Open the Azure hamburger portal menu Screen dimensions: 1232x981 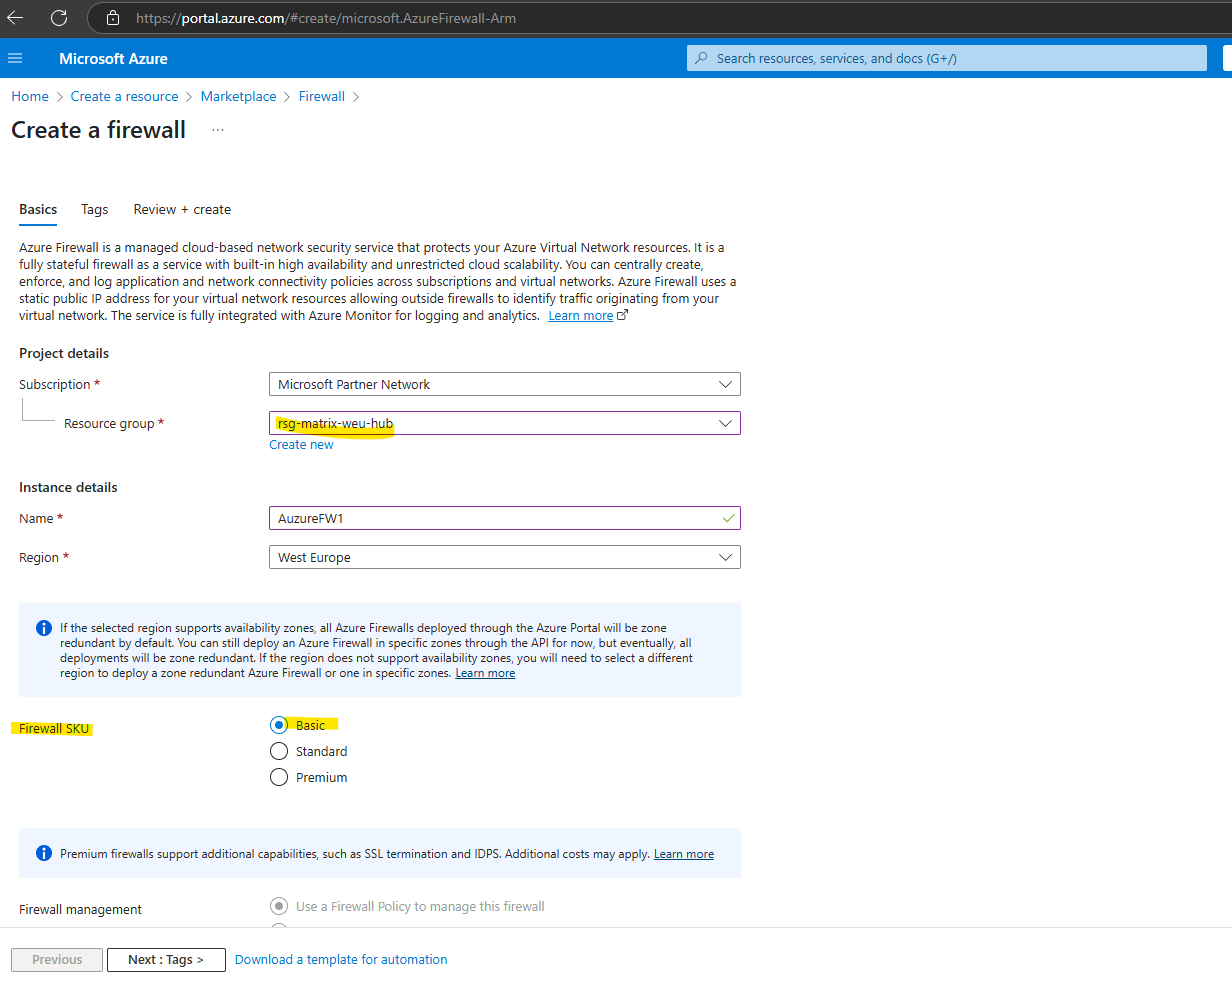coord(15,59)
